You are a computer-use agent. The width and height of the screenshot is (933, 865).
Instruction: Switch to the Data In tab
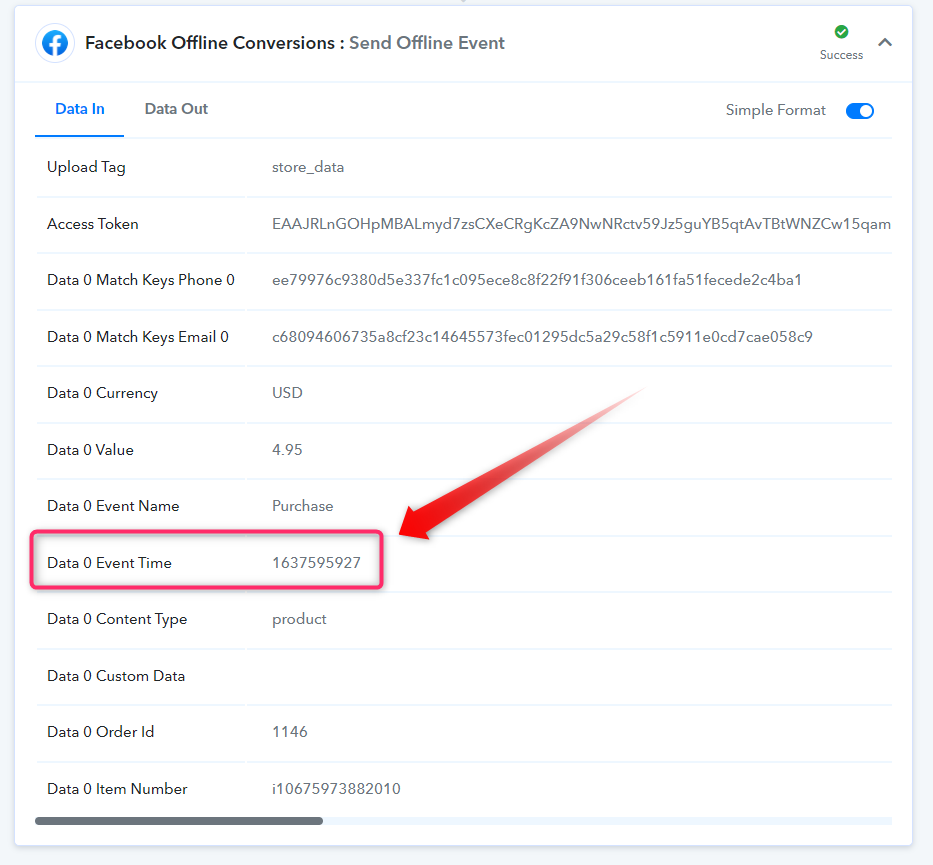[80, 109]
